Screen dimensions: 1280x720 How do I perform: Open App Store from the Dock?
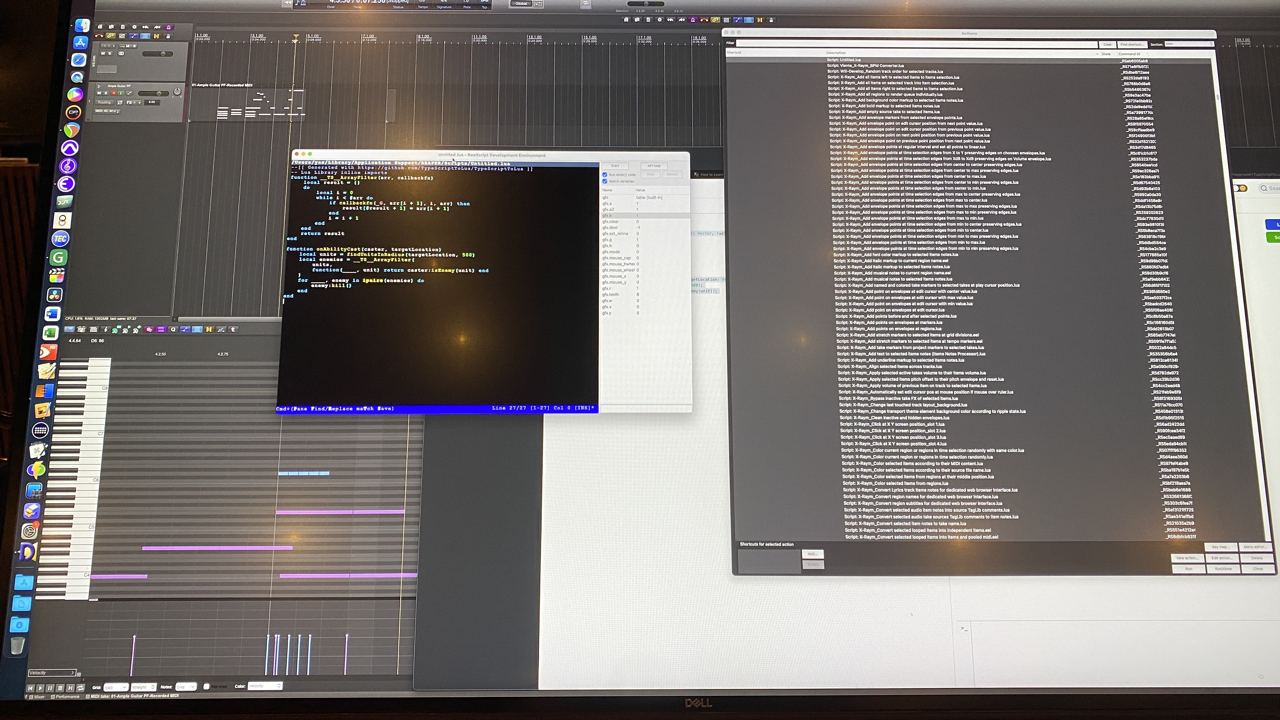click(81, 43)
